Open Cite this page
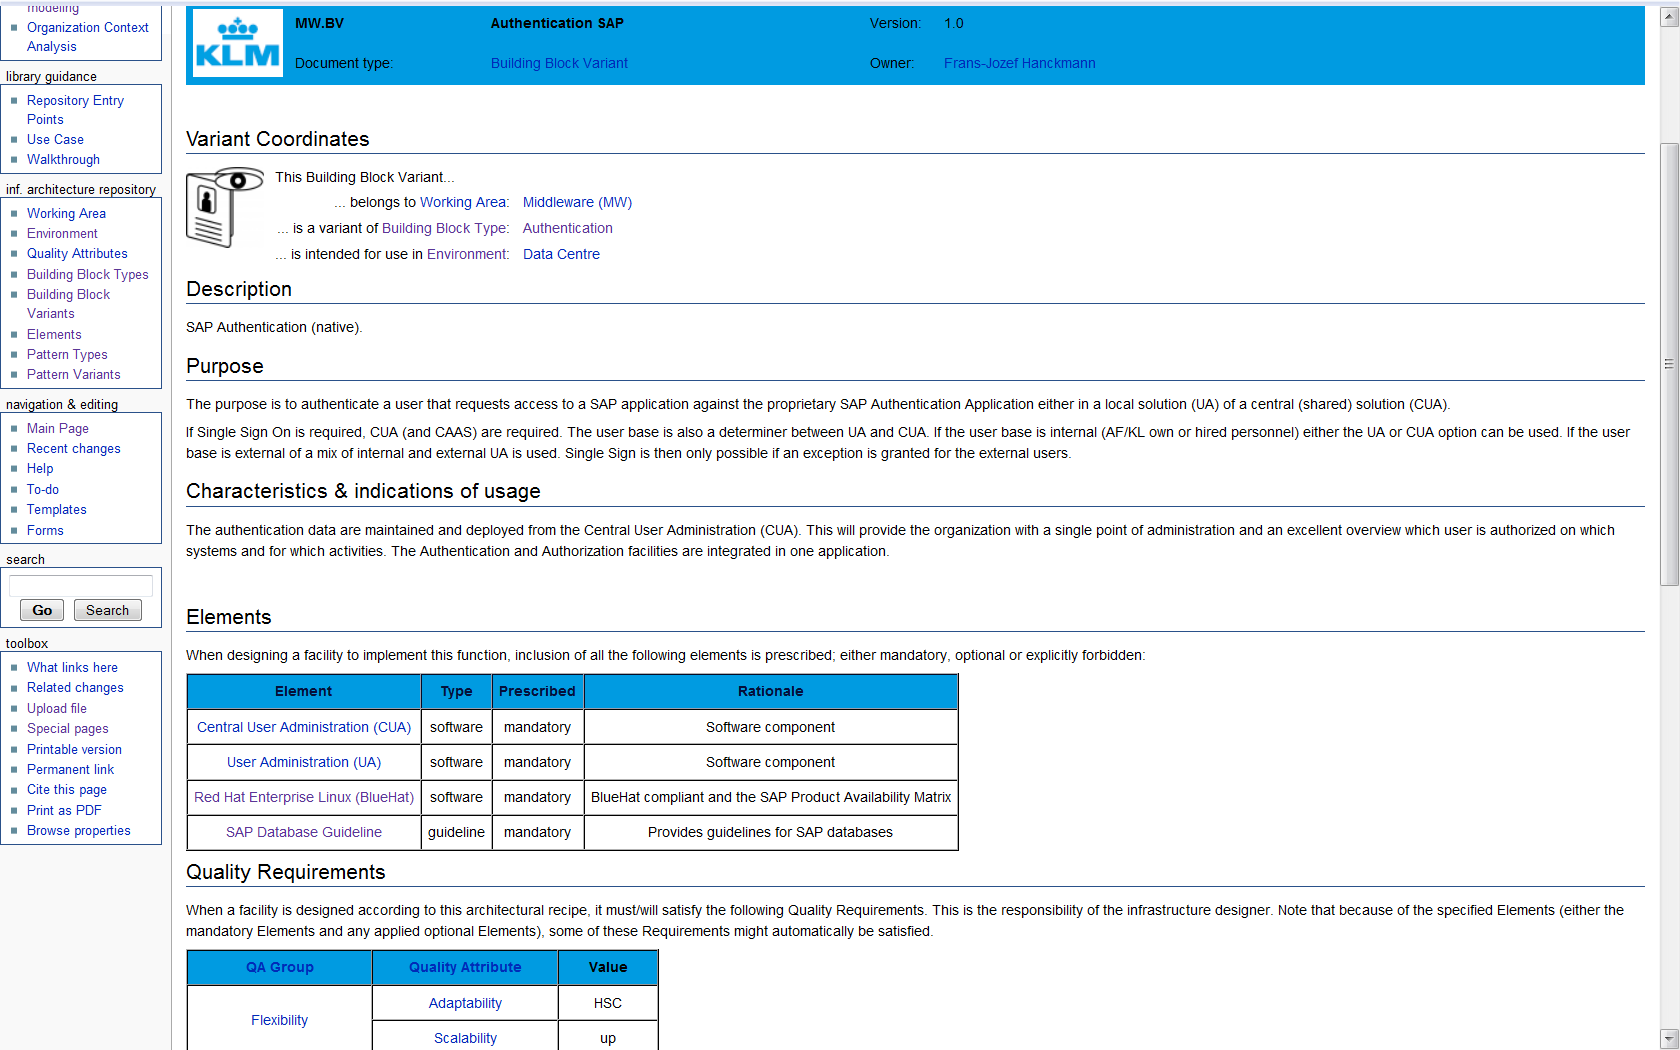The height and width of the screenshot is (1050, 1680). (x=66, y=790)
